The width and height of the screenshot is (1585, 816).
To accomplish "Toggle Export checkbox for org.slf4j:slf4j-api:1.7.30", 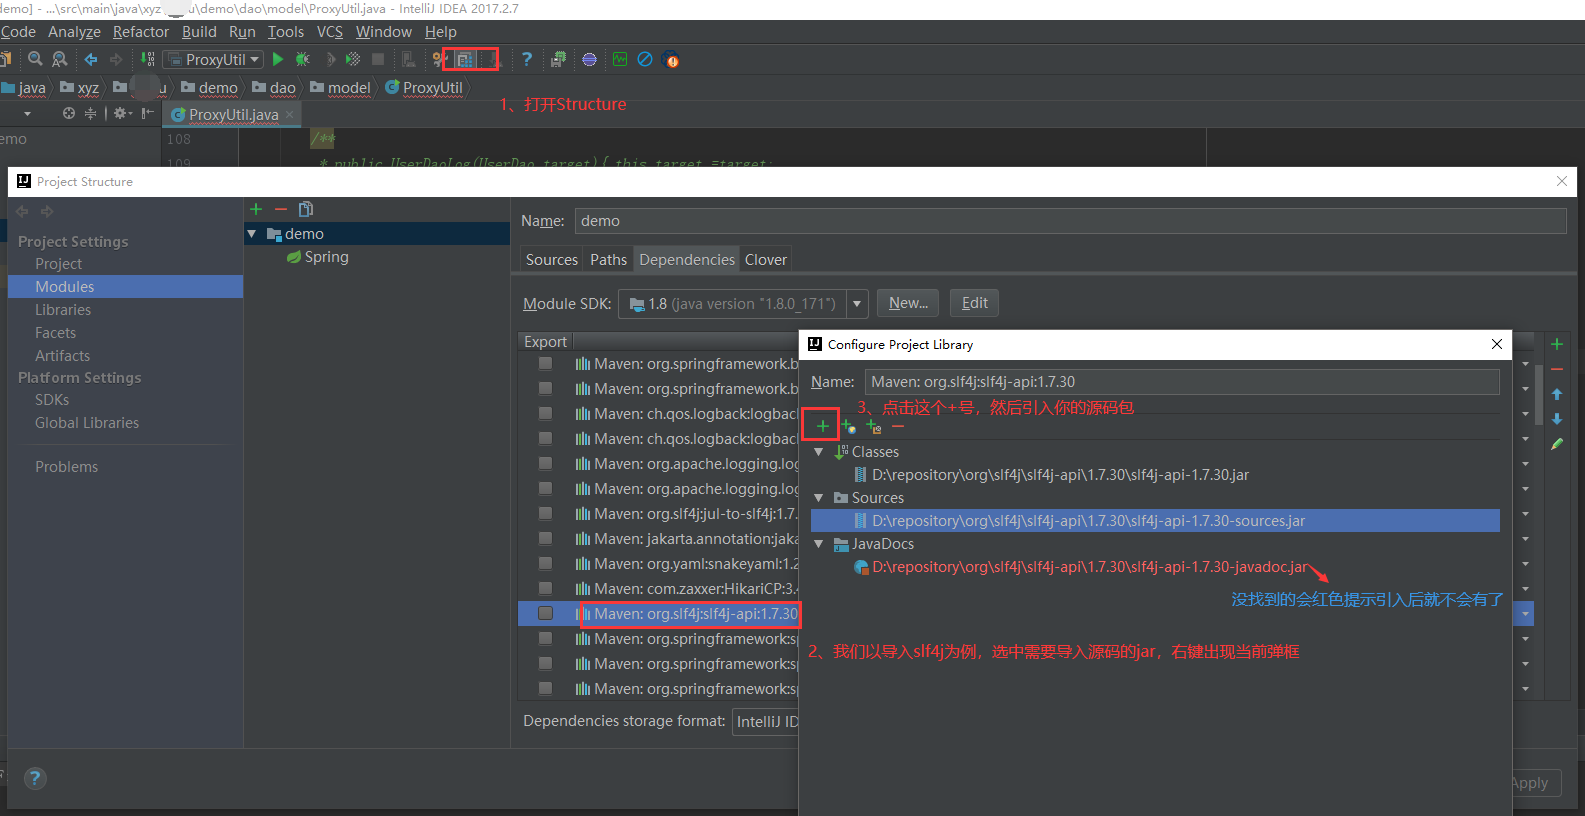I will tap(545, 613).
